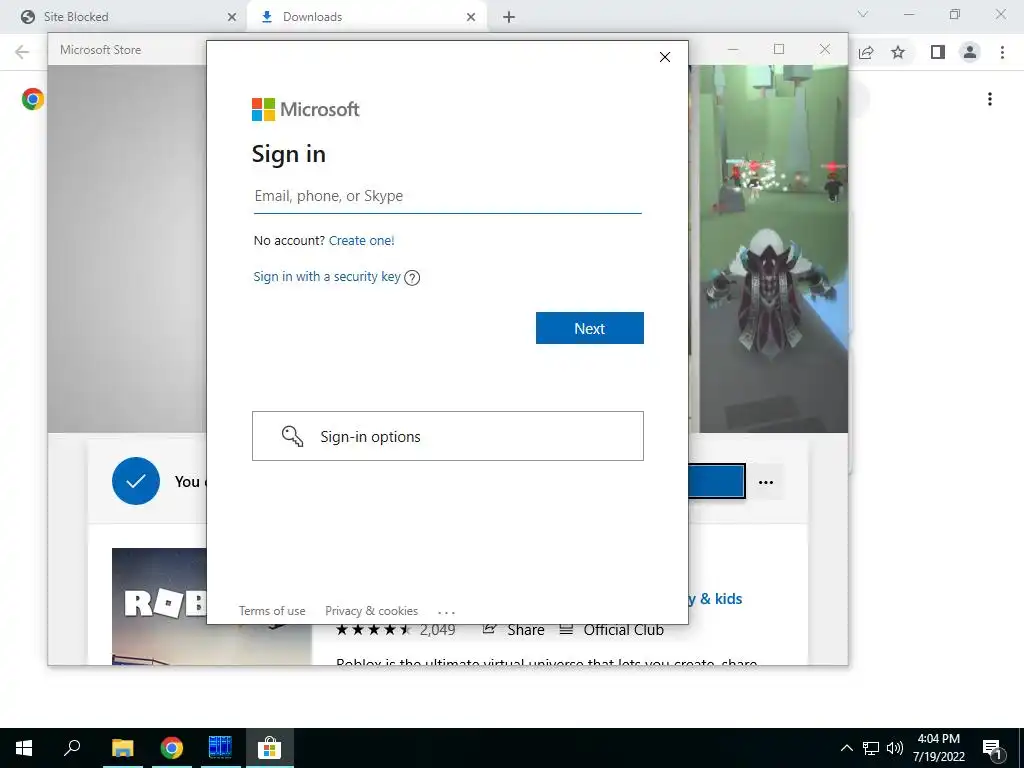The height and width of the screenshot is (768, 1024).
Task: Show more footer options ellipsis in sign-in dialog
Action: 446,612
